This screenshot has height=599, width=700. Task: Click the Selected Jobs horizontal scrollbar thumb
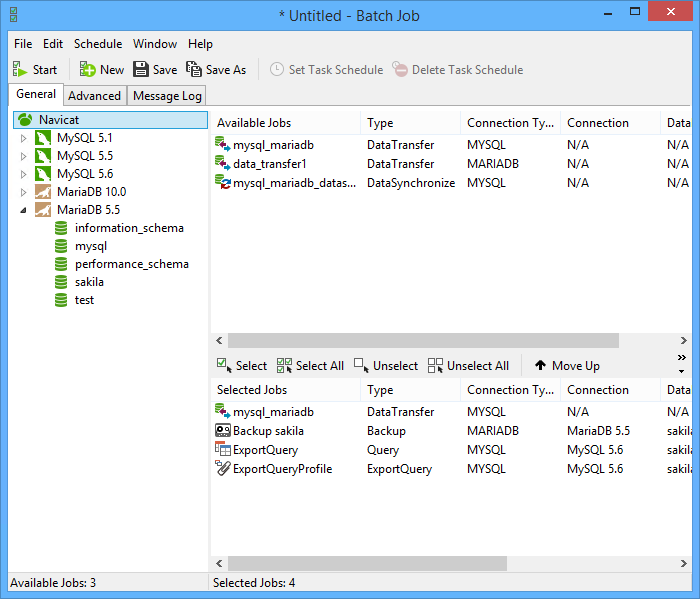tap(367, 563)
